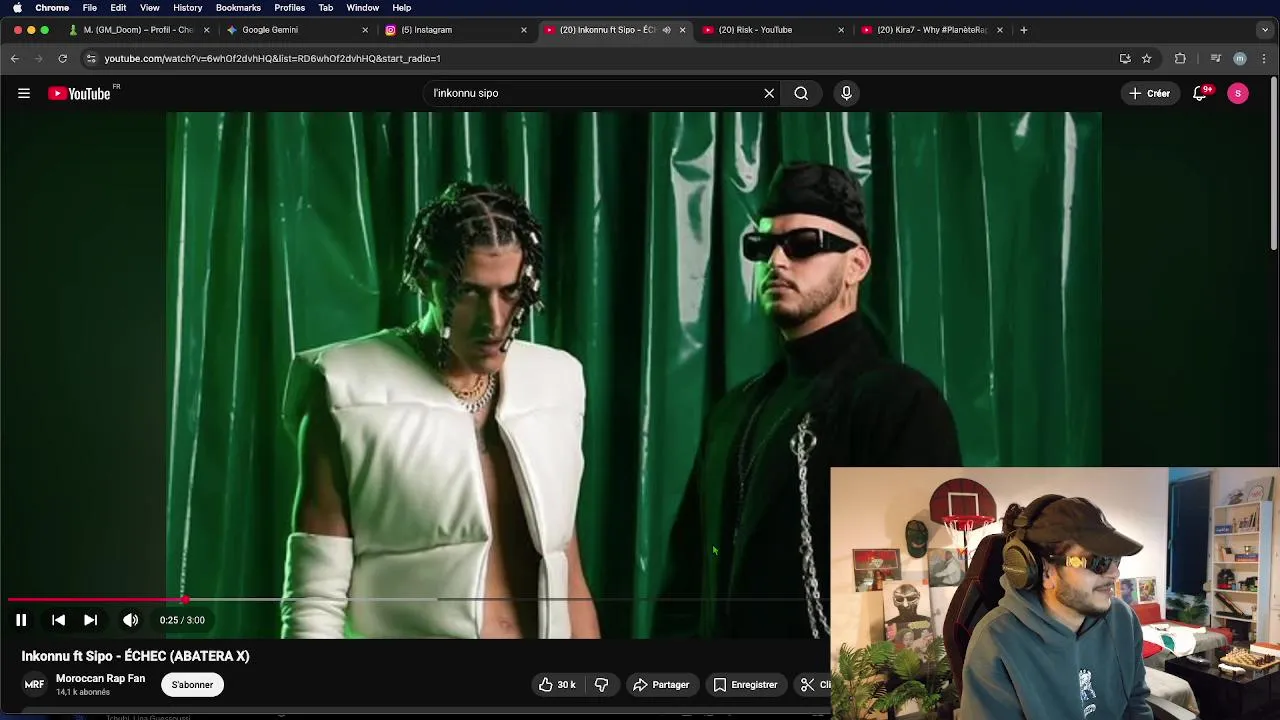Like the video with 30 k likes
1280x720 pixels.
coord(557,685)
